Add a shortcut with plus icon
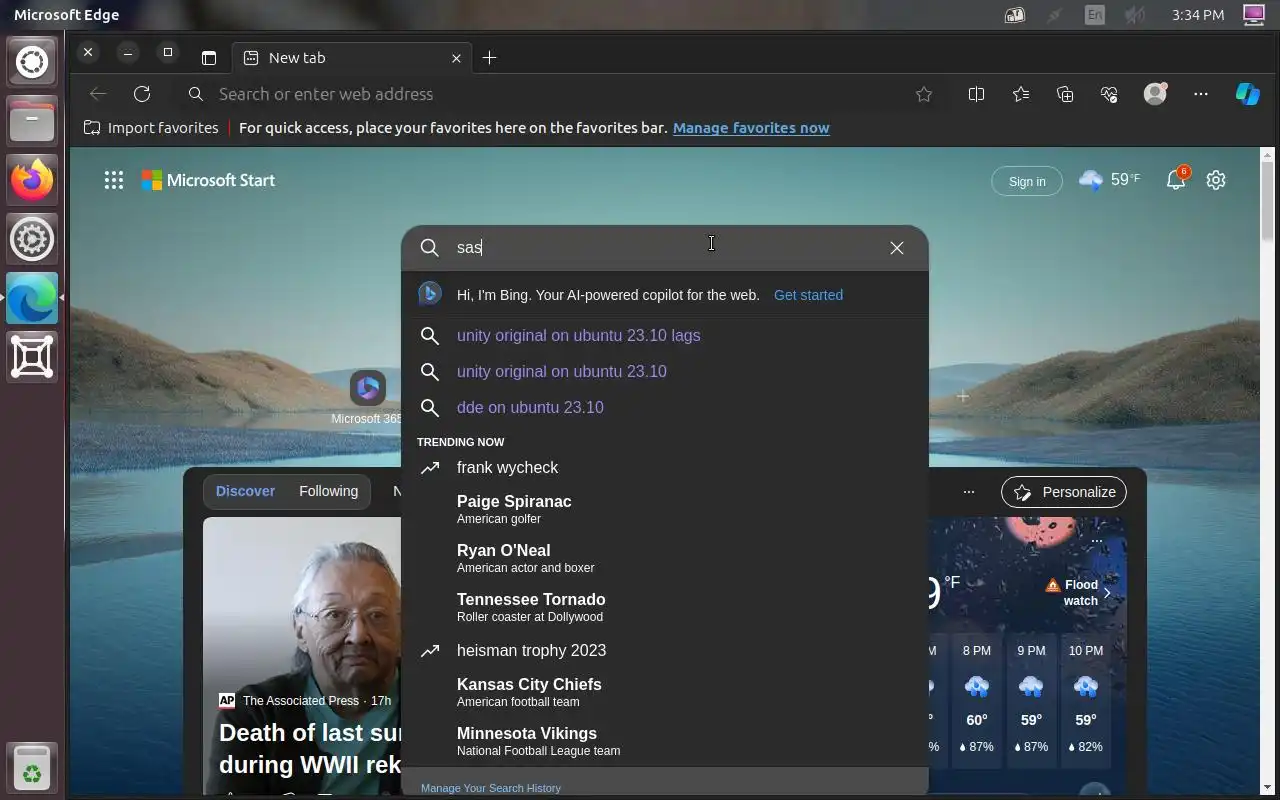 coord(963,397)
